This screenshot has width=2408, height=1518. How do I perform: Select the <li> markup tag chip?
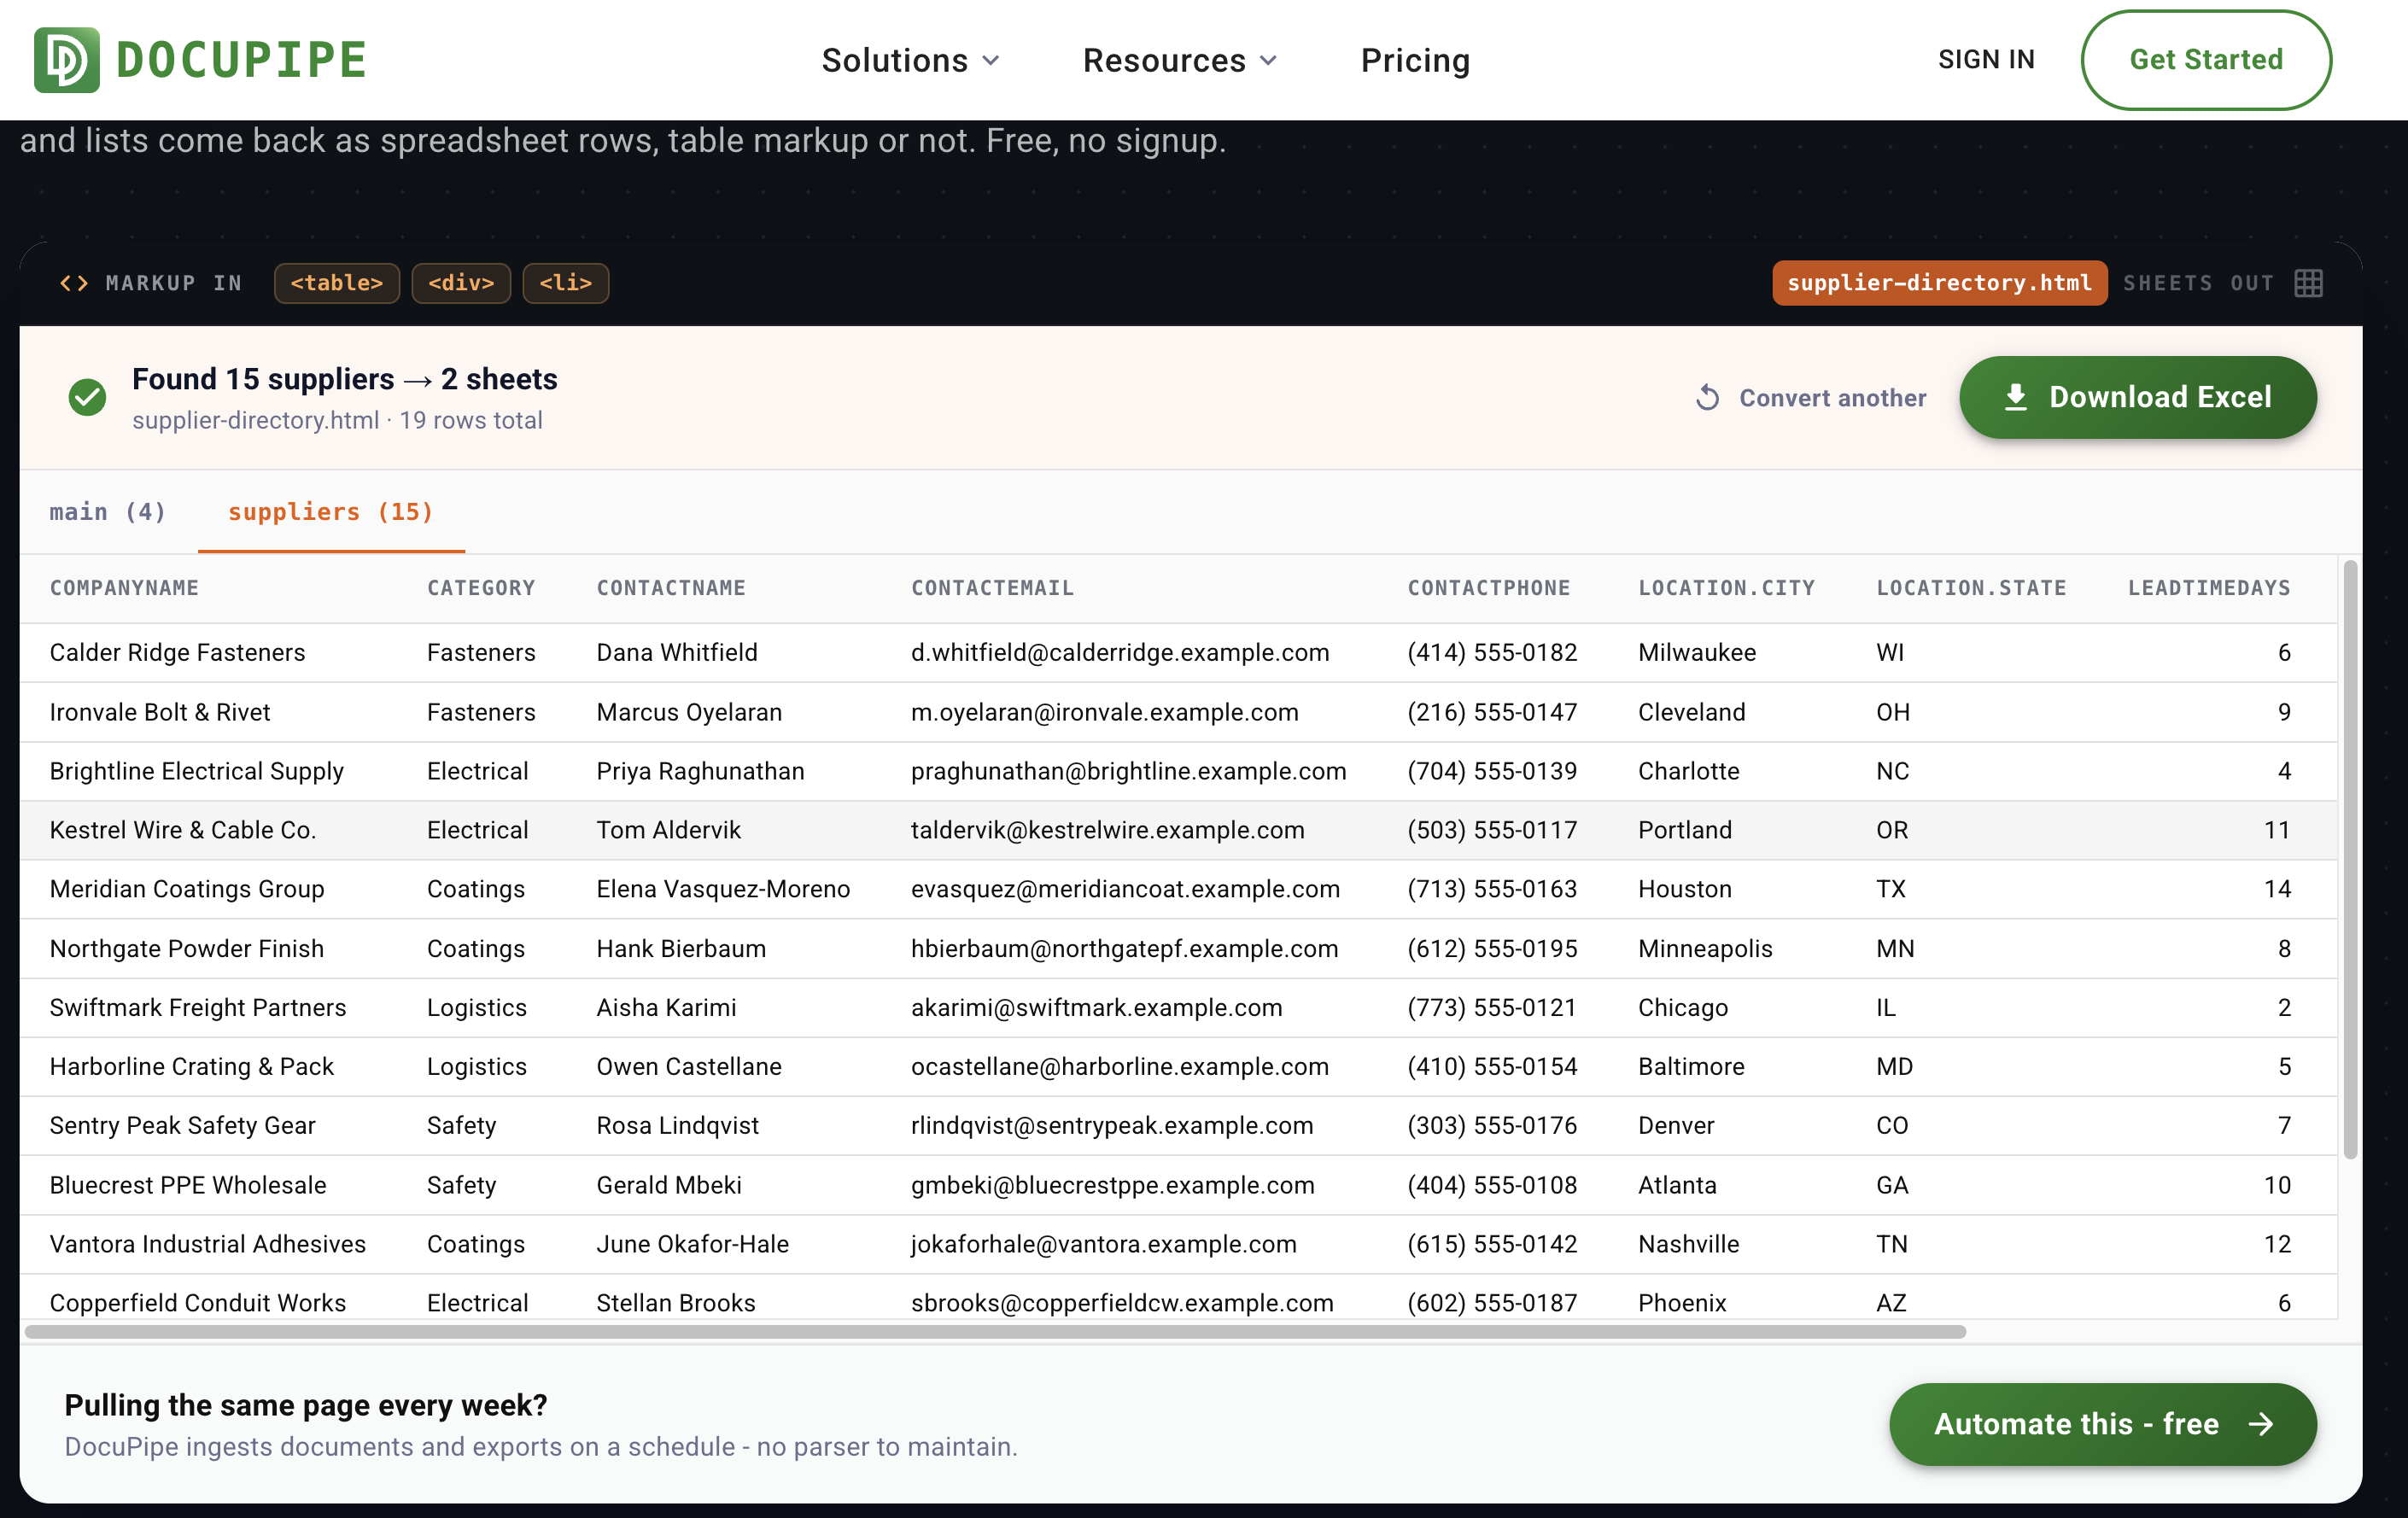coord(566,283)
